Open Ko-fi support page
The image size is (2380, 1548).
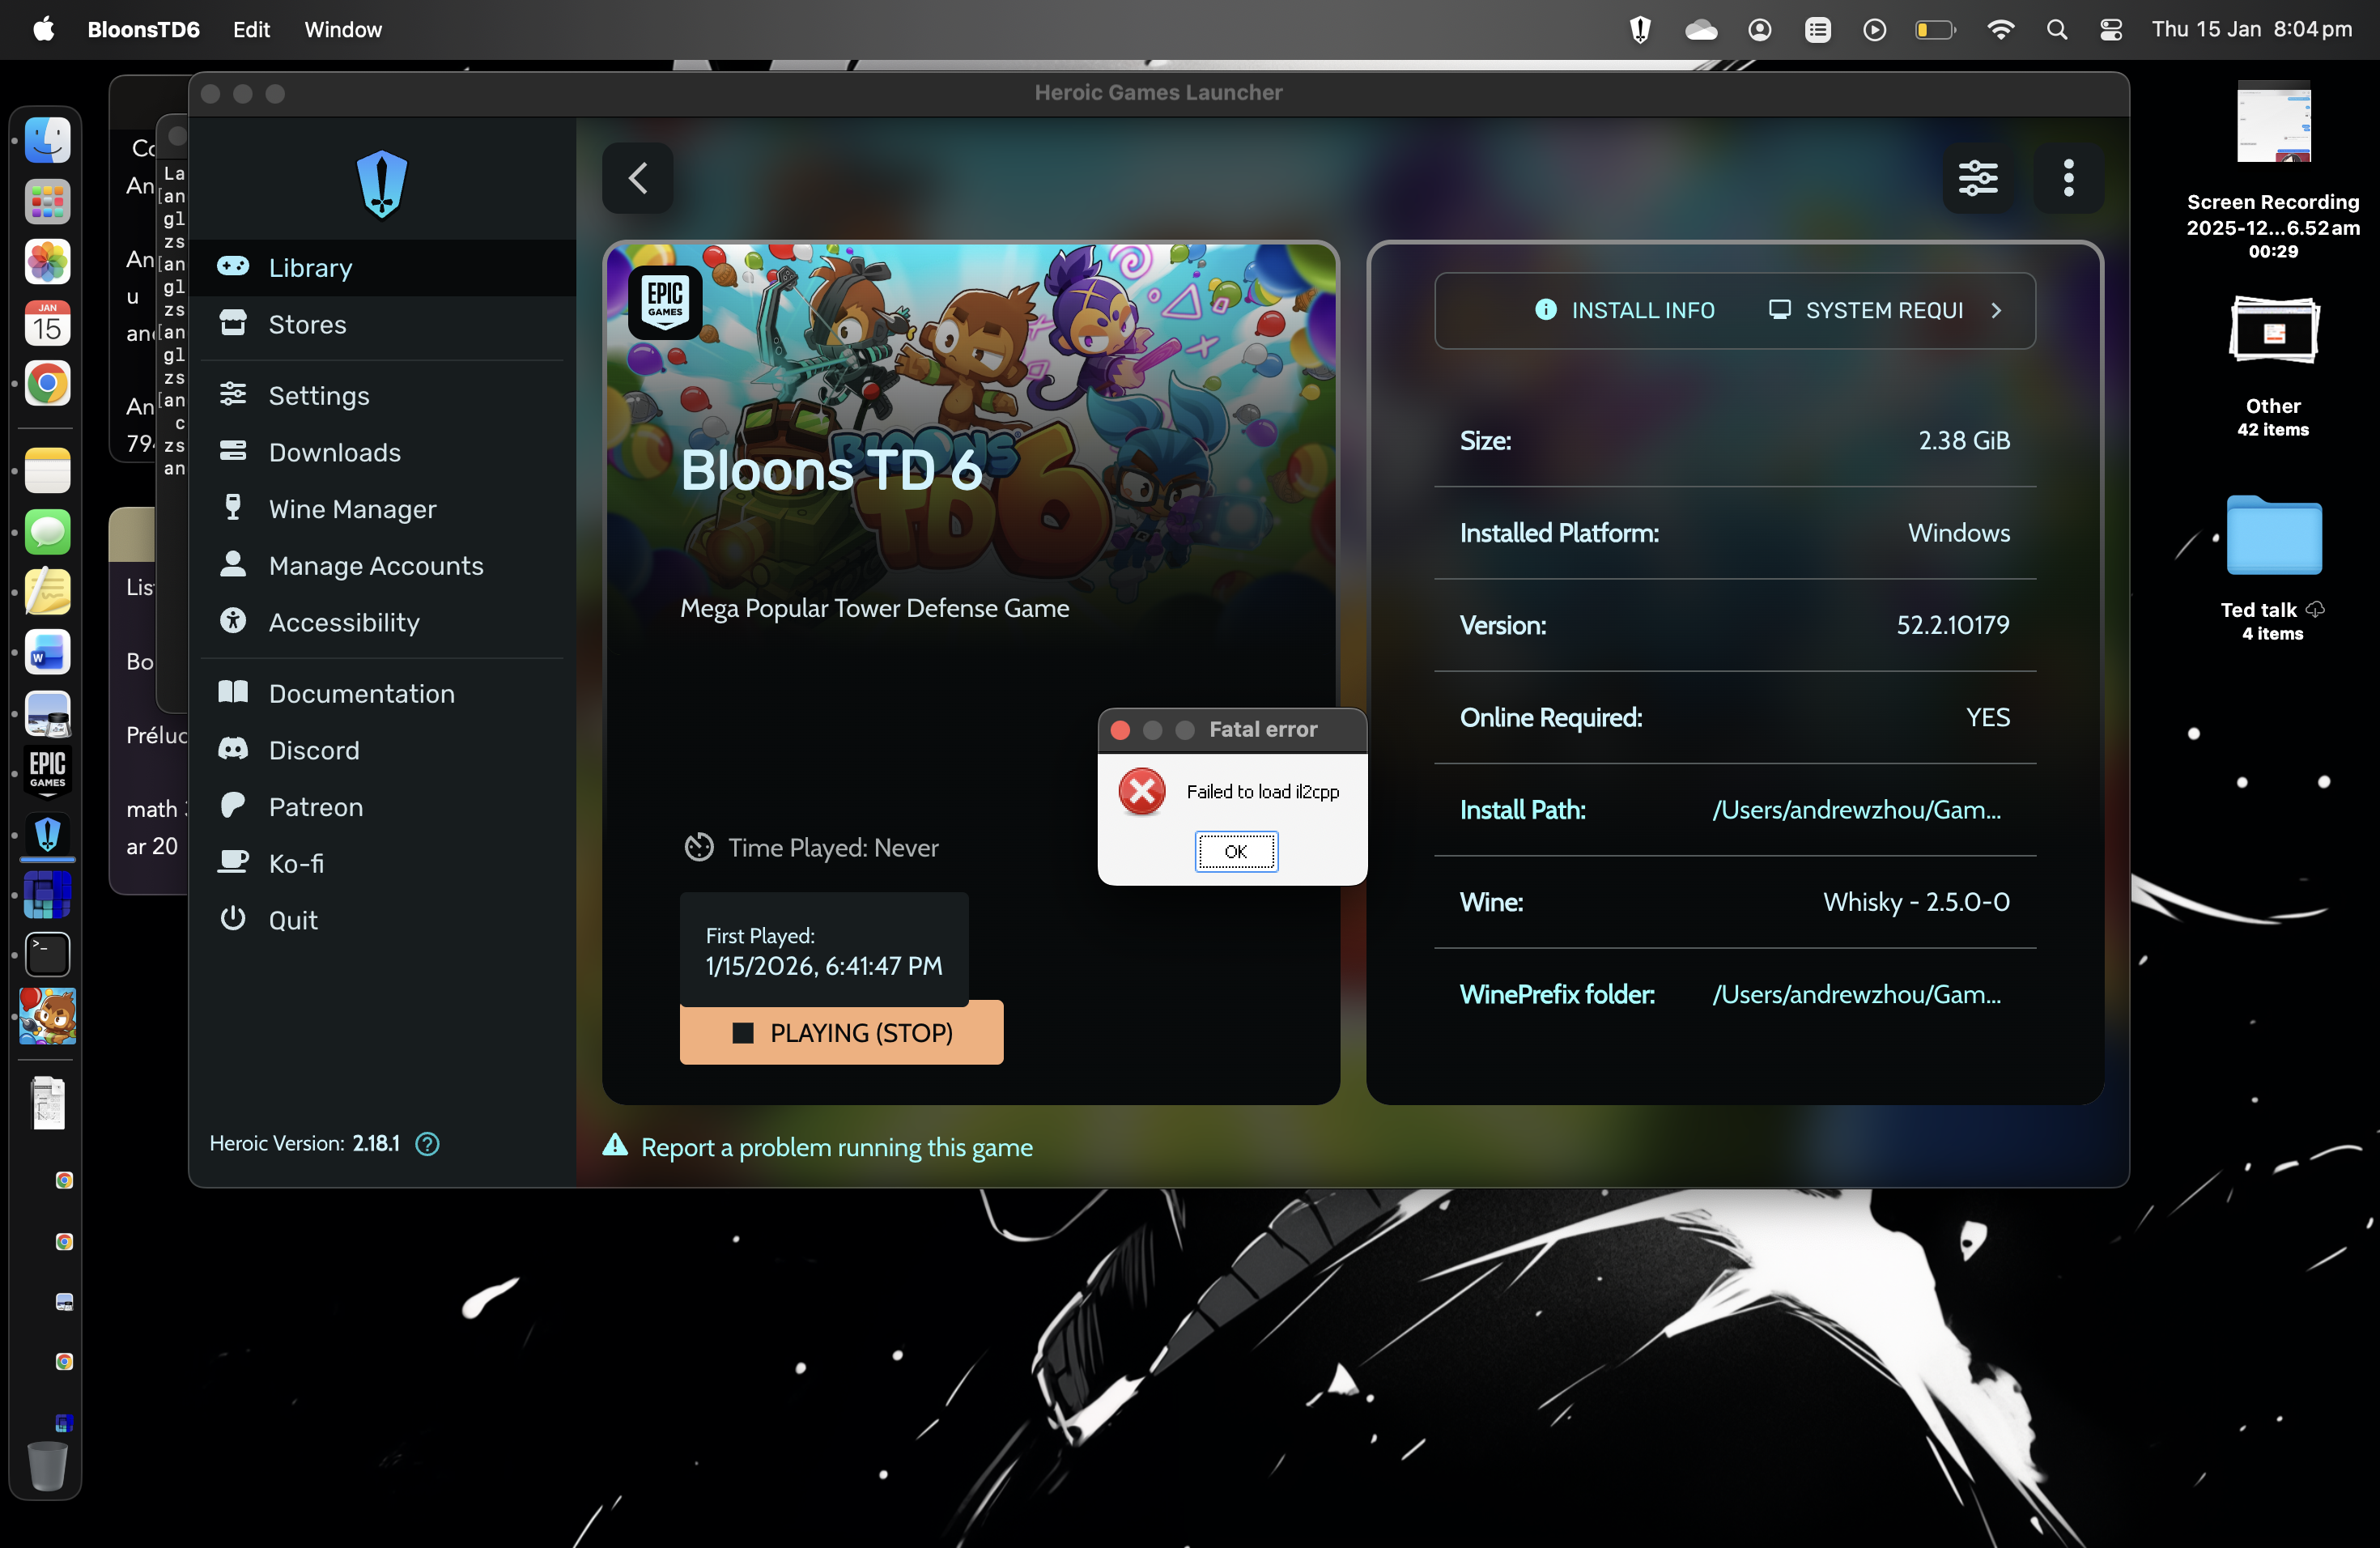click(295, 863)
